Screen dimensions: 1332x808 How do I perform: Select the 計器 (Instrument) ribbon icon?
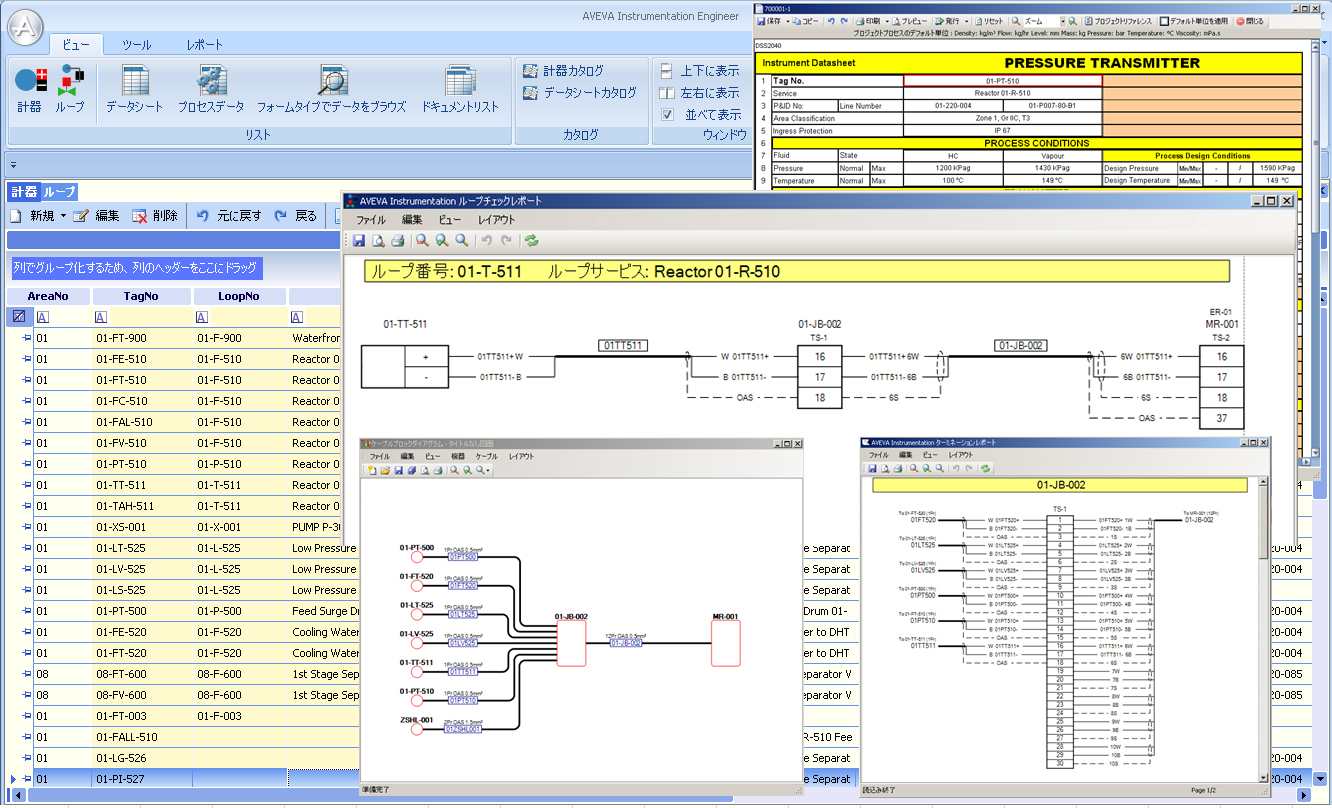[33, 88]
